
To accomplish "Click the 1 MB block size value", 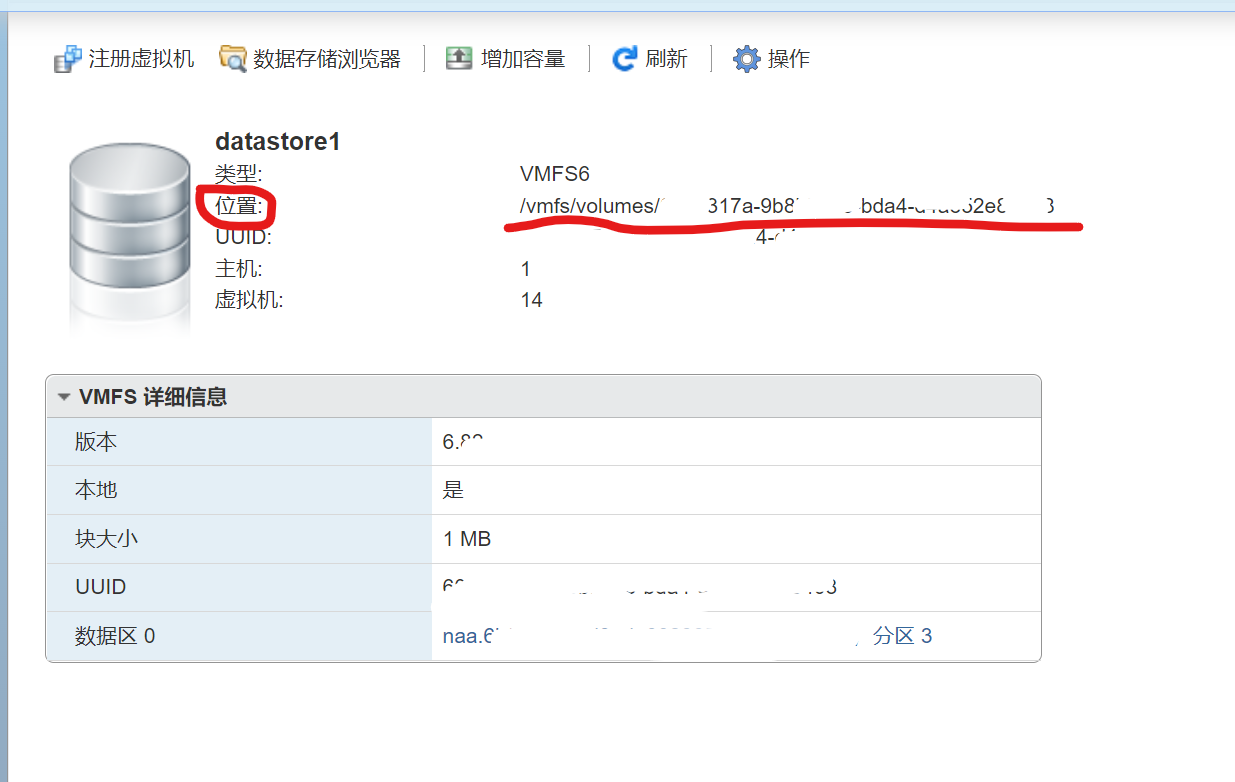I will (x=467, y=539).
